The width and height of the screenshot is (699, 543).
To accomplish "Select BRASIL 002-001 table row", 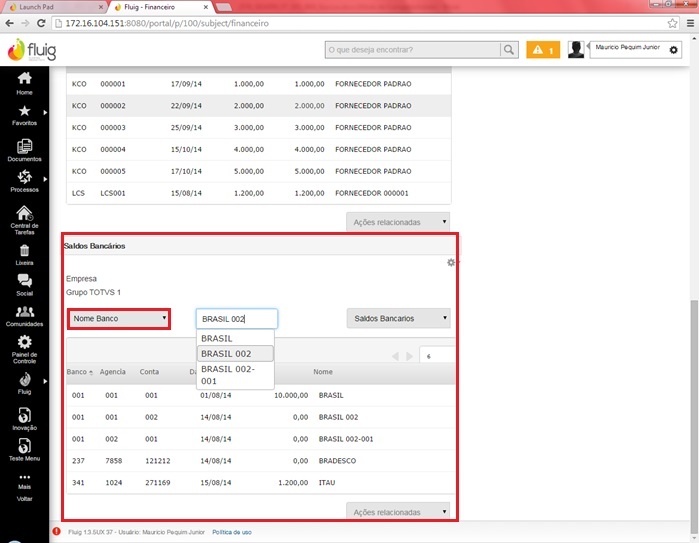I will tap(261, 439).
